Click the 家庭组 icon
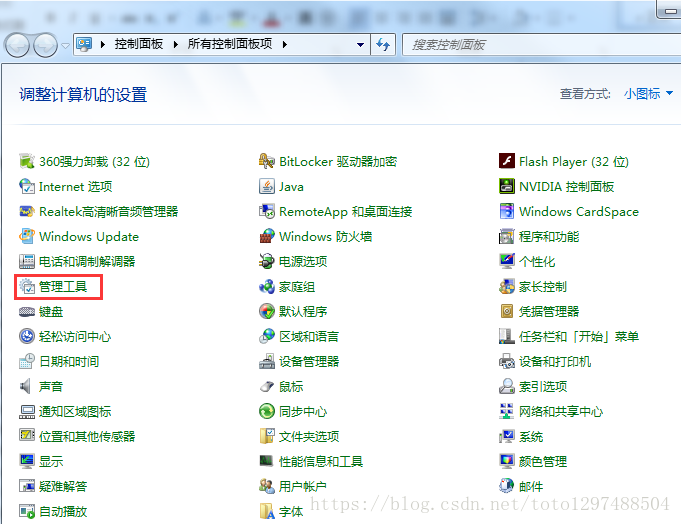Viewport: 681px width, 524px height. point(267,287)
